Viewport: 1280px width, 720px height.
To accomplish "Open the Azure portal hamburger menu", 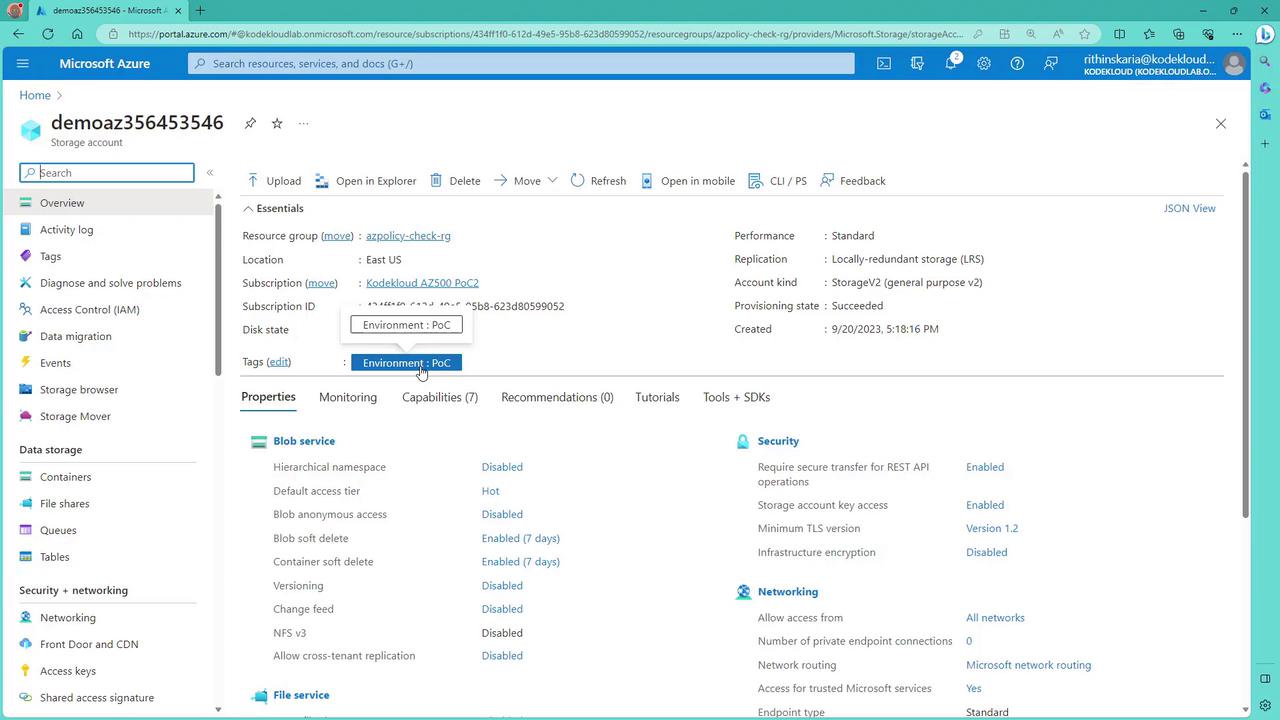I will click(x=23, y=63).
